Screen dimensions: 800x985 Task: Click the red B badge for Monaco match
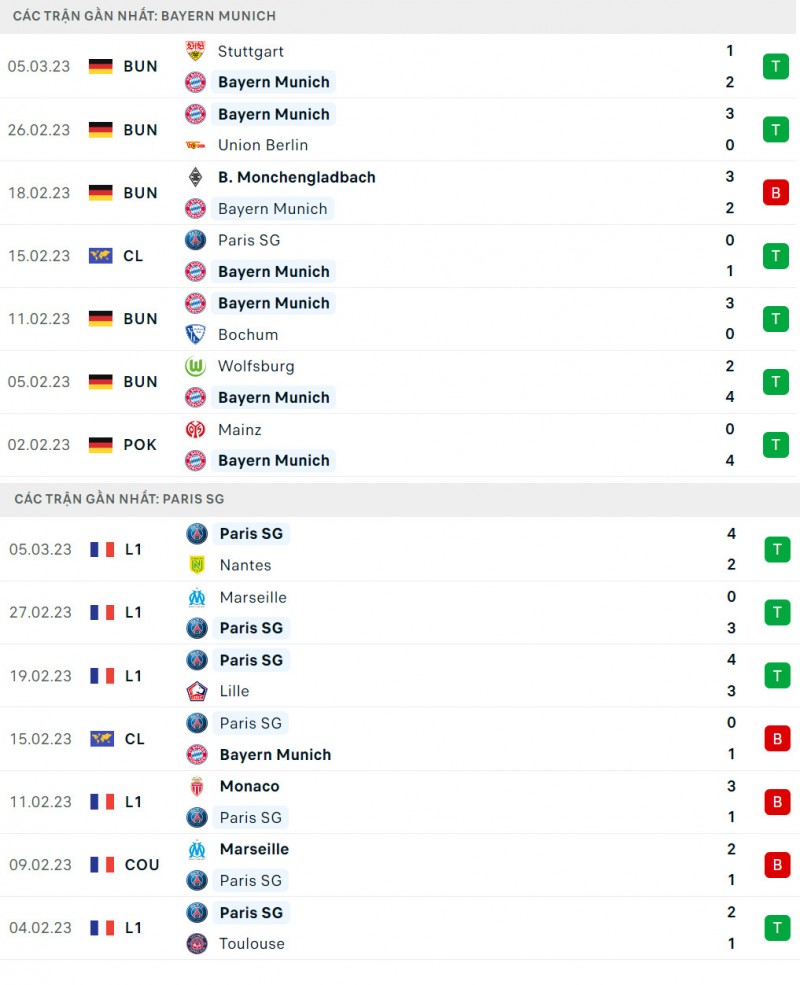click(x=777, y=802)
